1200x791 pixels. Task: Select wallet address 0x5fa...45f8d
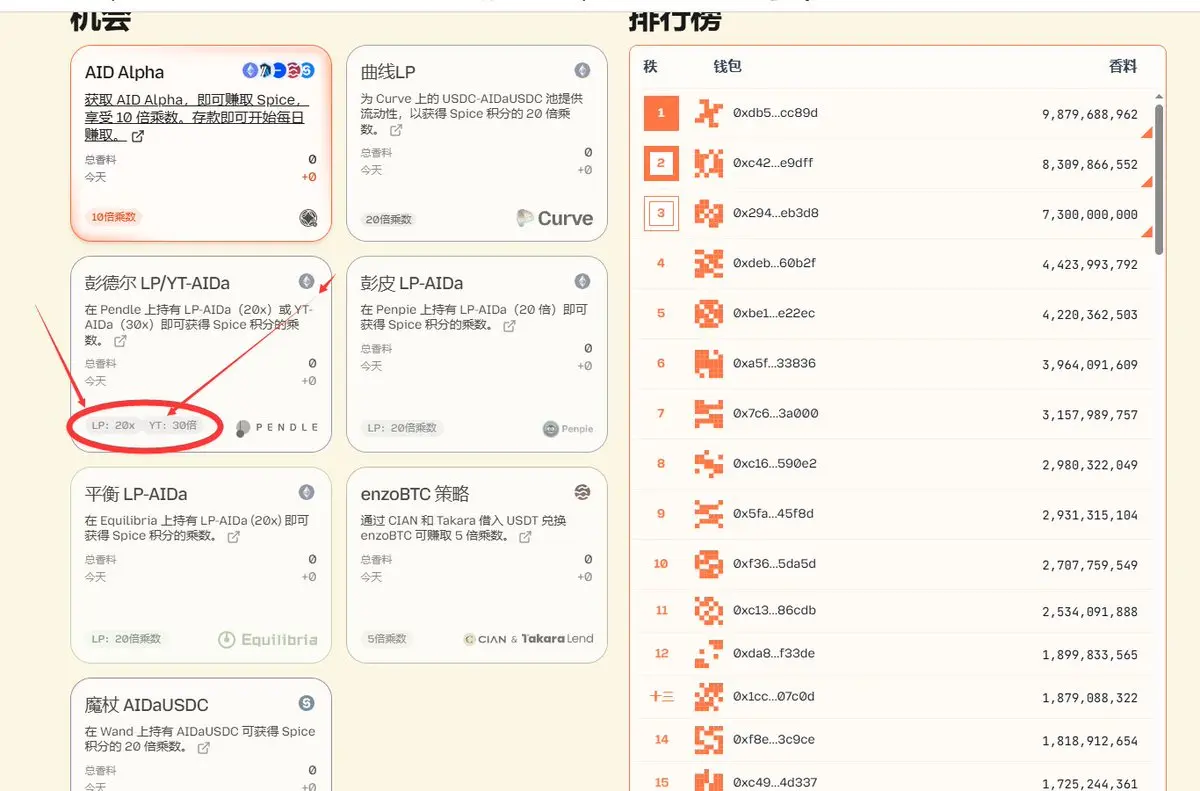click(x=773, y=513)
